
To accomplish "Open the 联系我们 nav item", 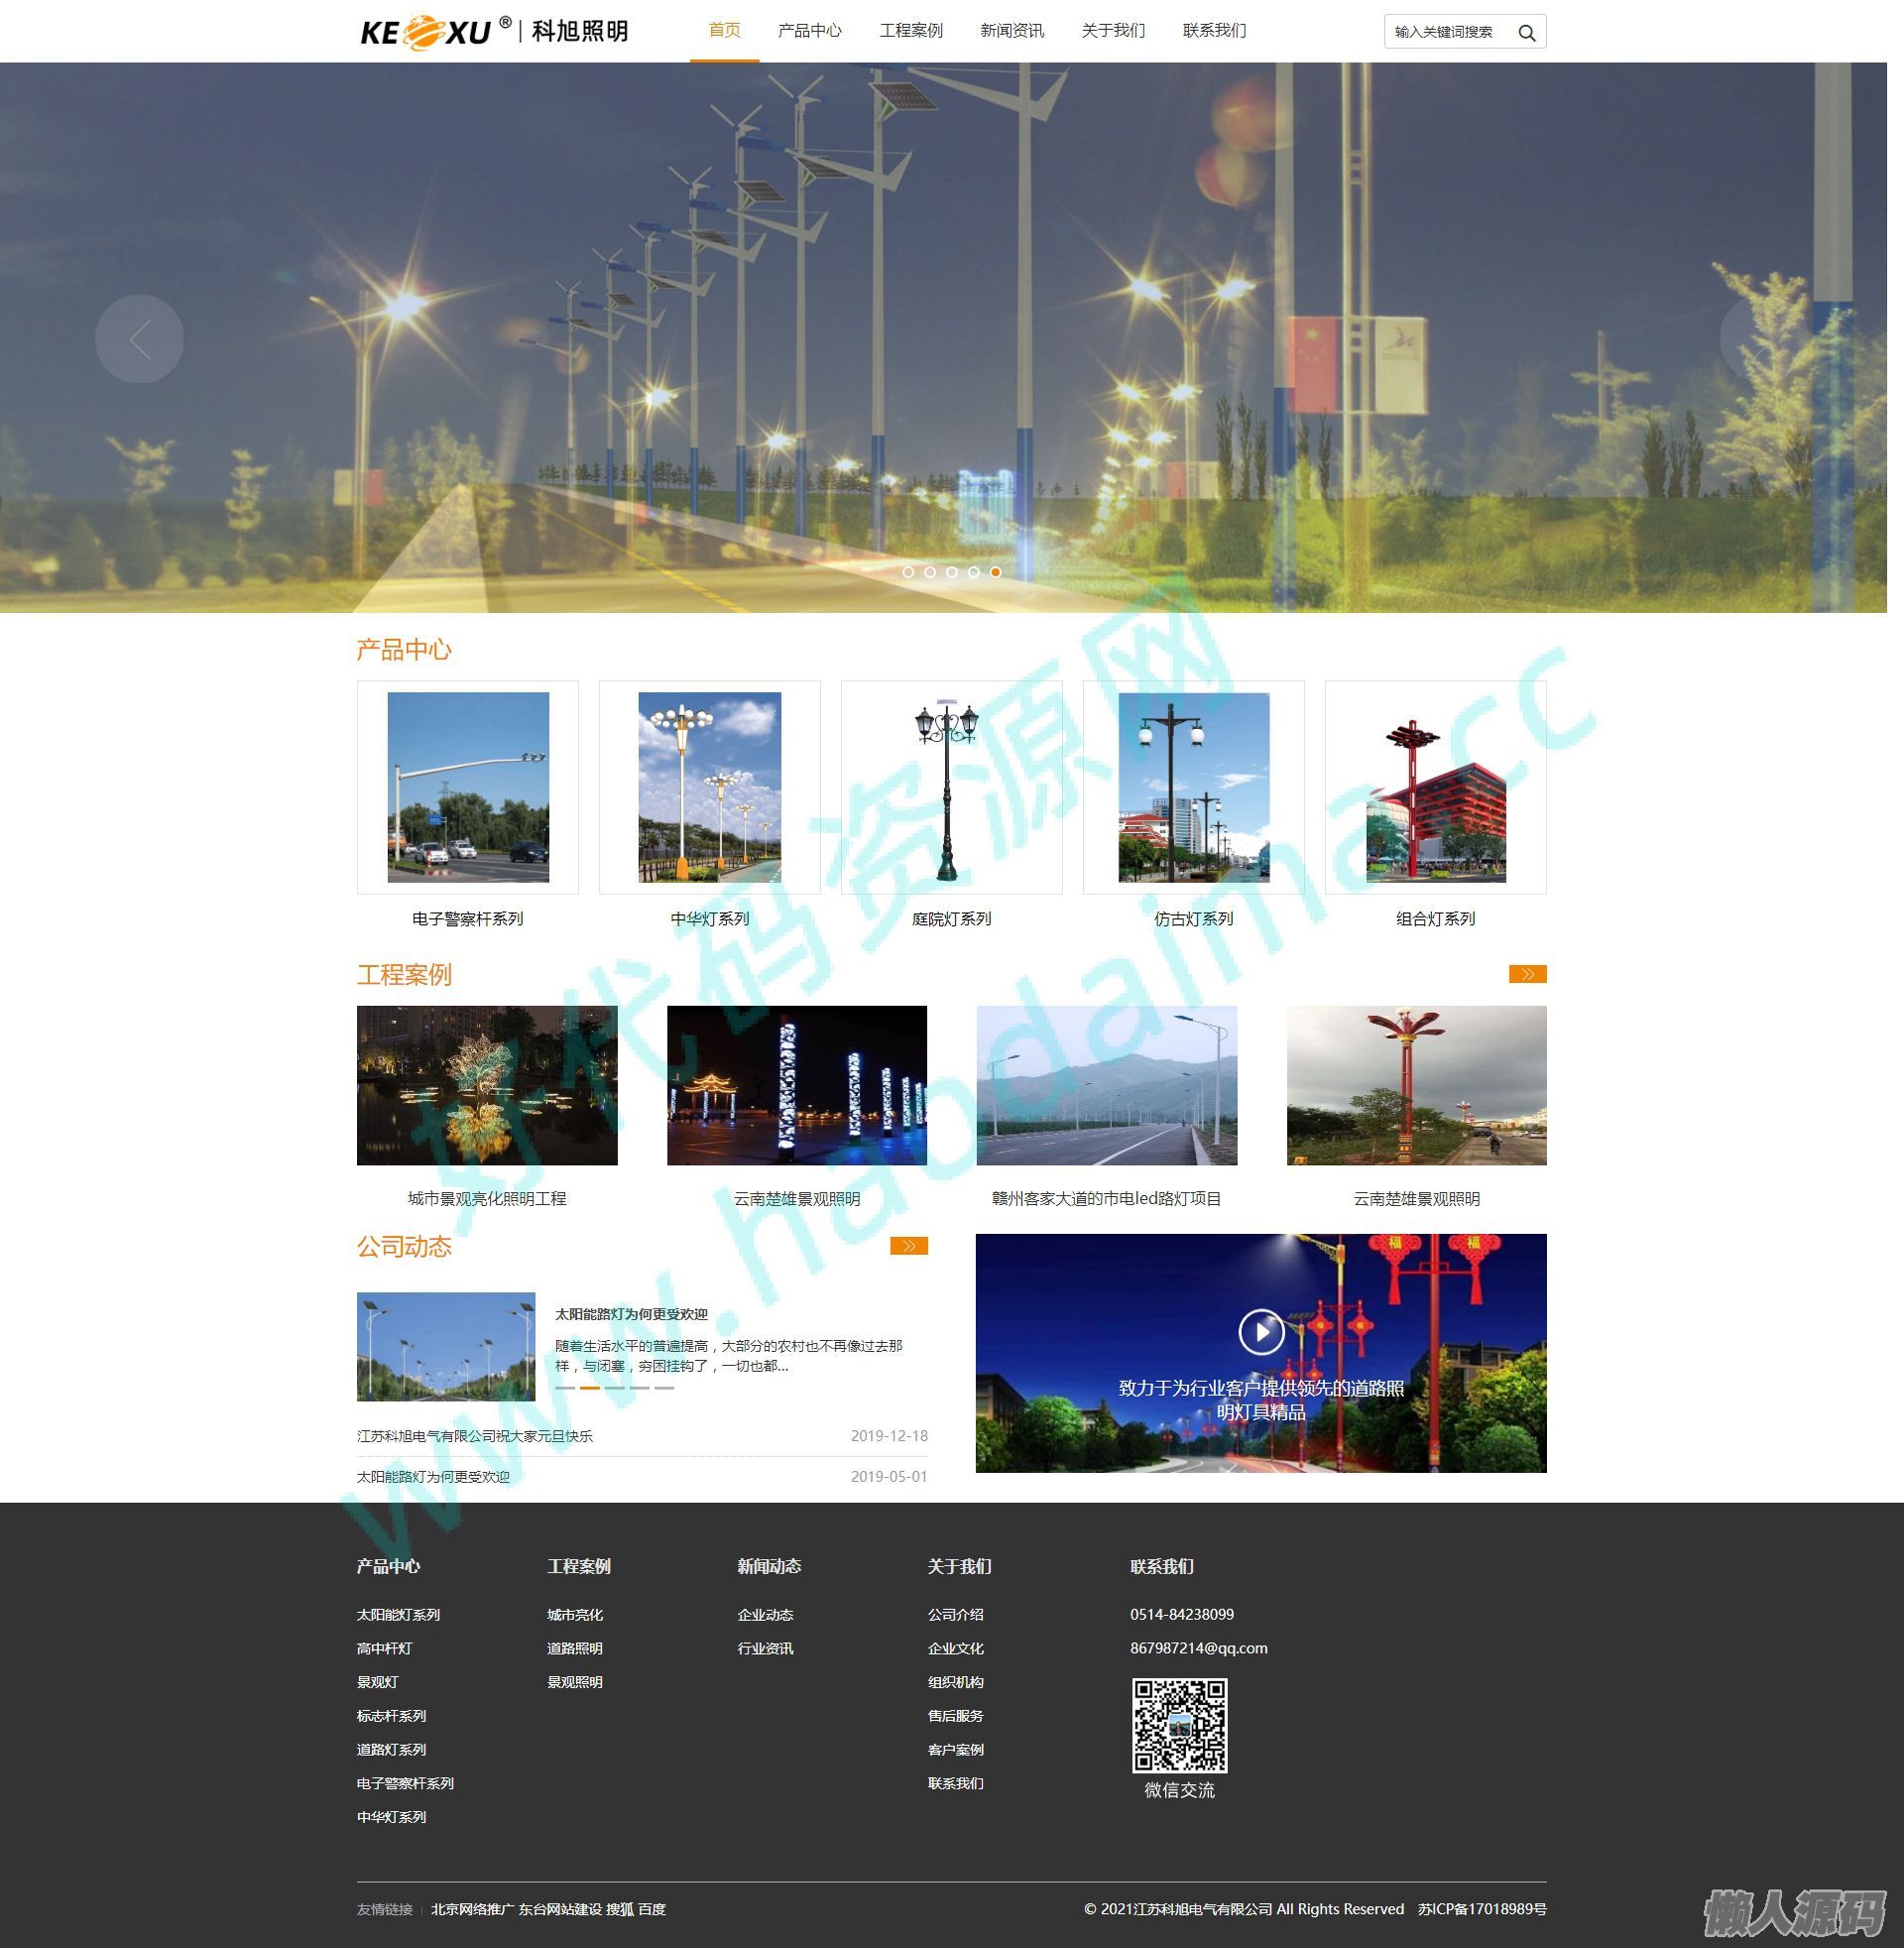I will [x=1214, y=31].
